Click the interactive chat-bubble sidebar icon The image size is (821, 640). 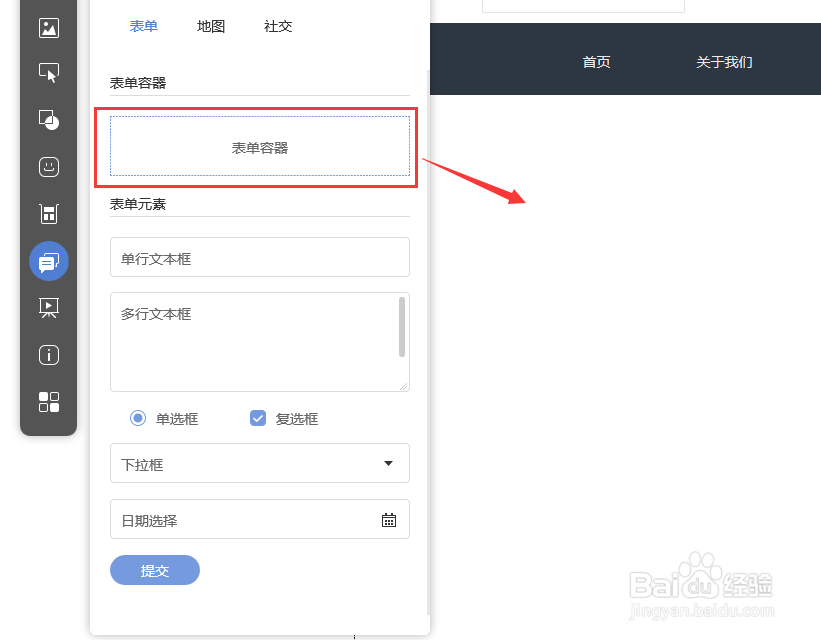tap(49, 261)
